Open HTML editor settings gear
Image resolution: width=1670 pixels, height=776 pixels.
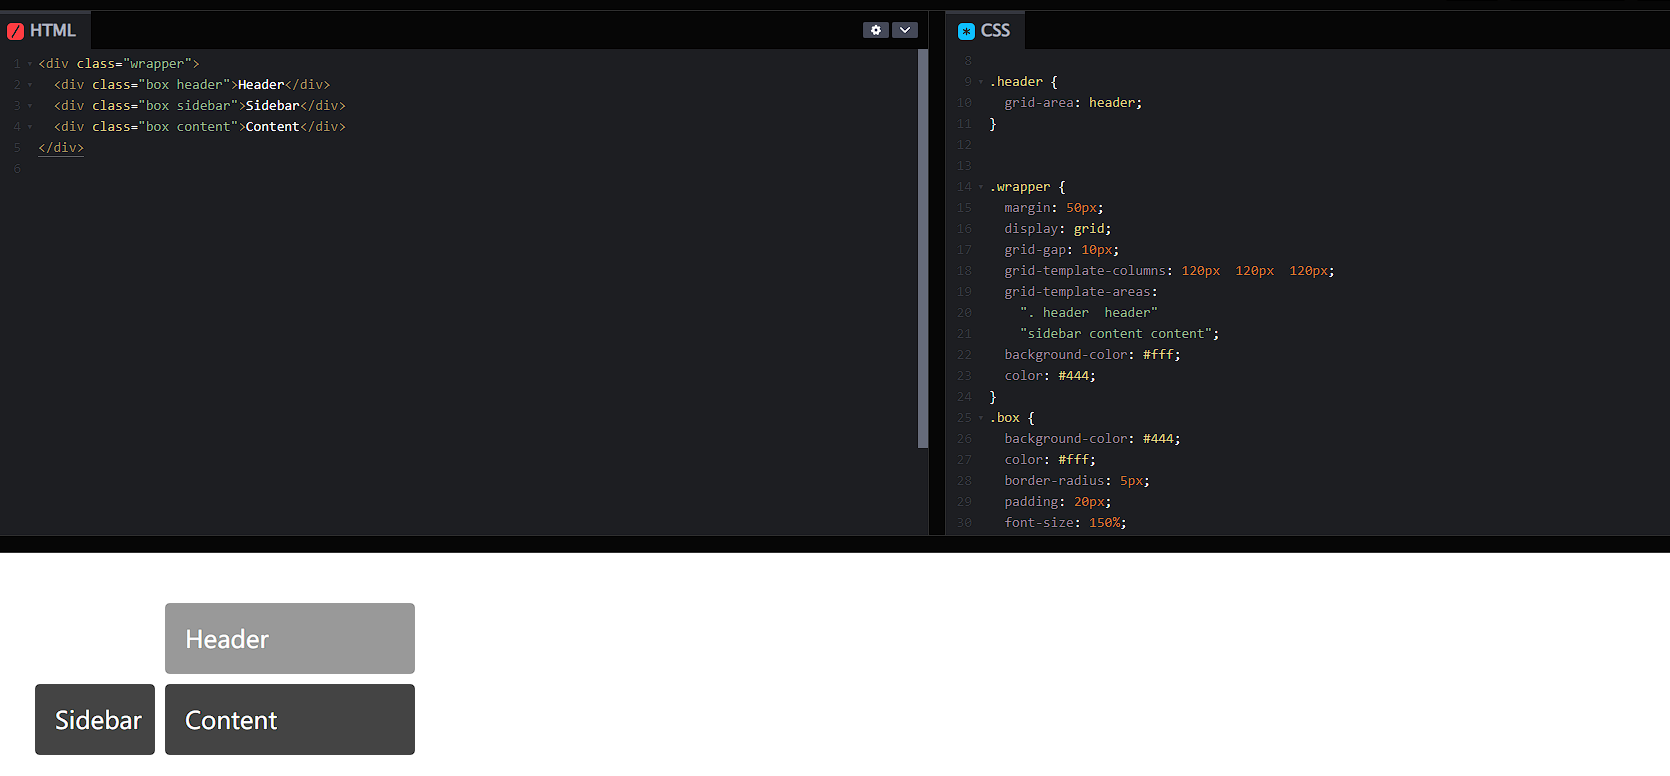coord(876,30)
